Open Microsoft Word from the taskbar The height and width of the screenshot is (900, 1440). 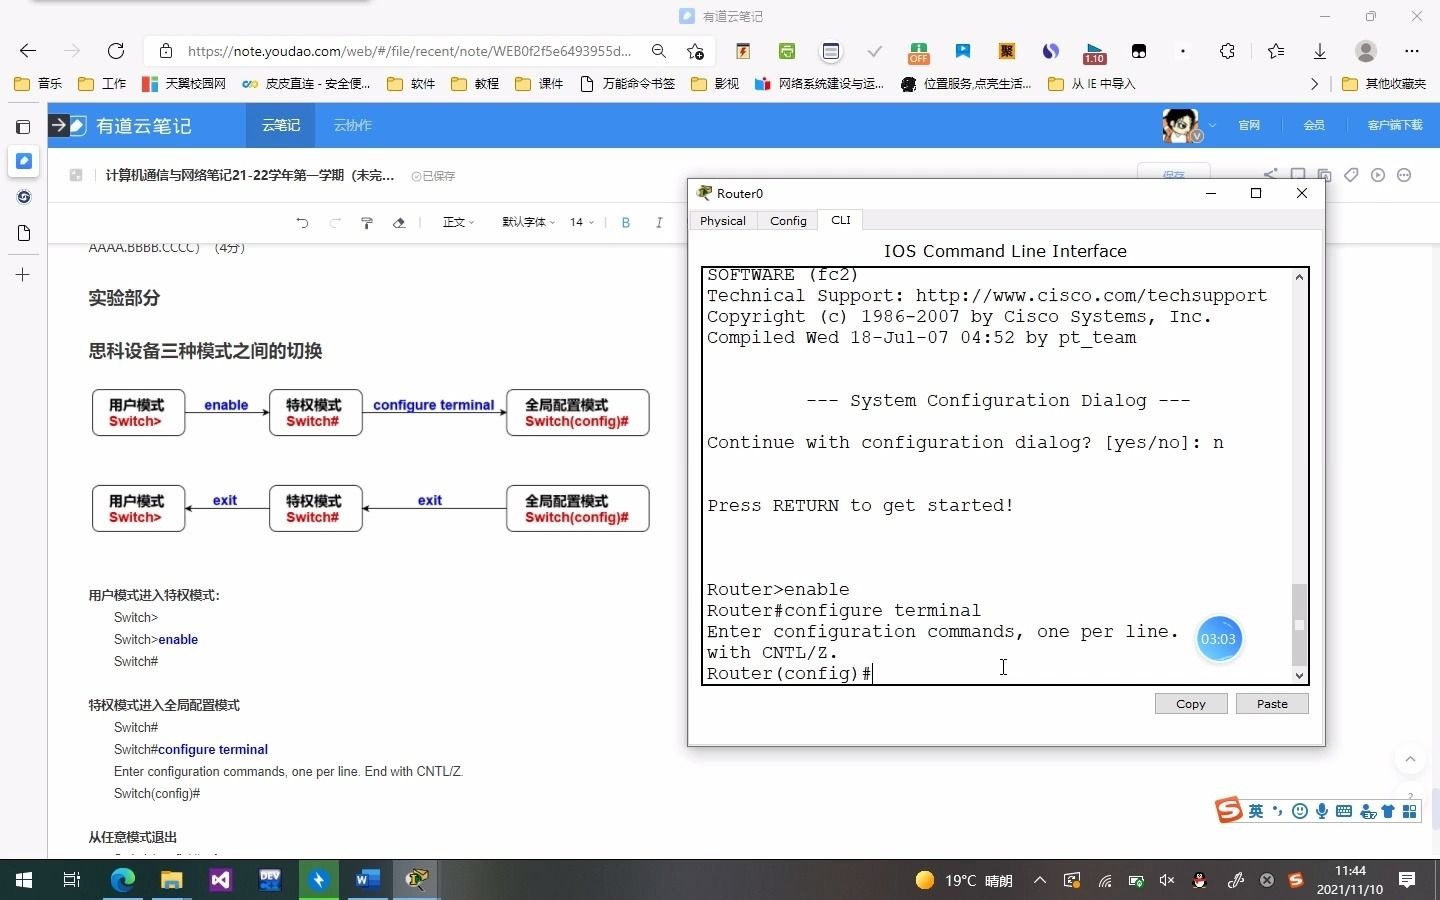point(368,880)
